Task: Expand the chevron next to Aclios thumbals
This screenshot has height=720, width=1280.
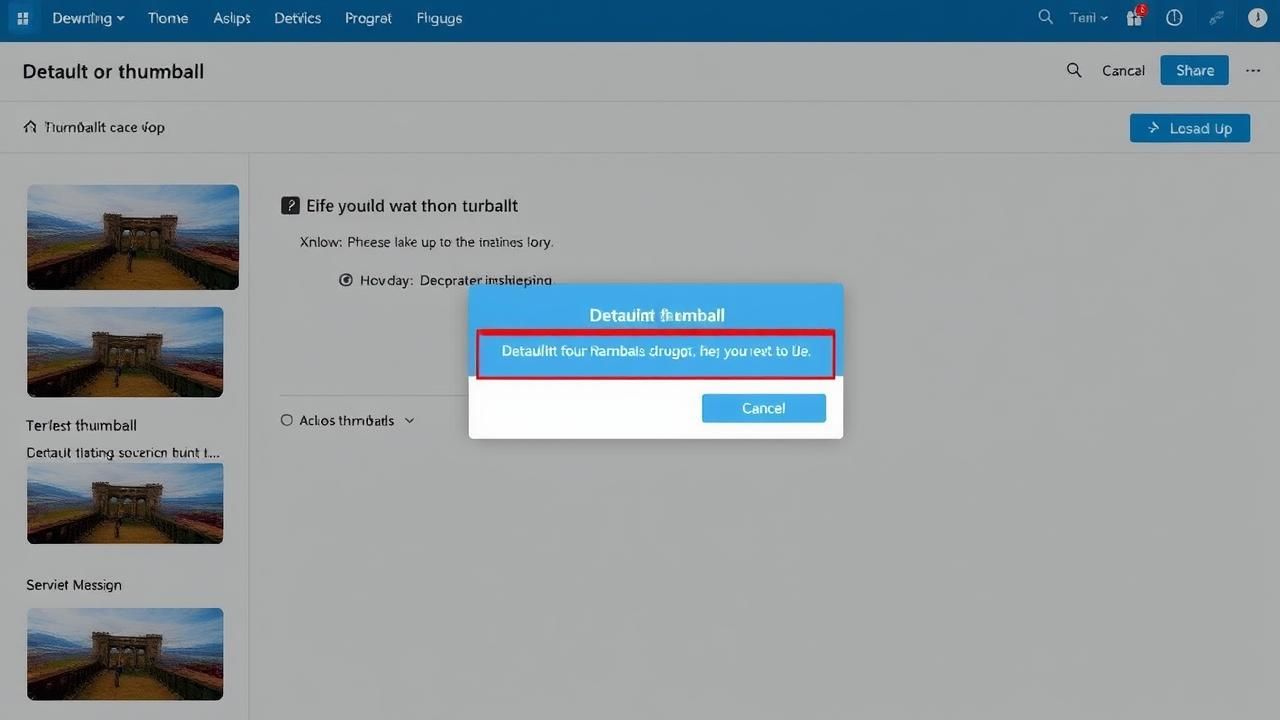Action: pyautogui.click(x=409, y=421)
